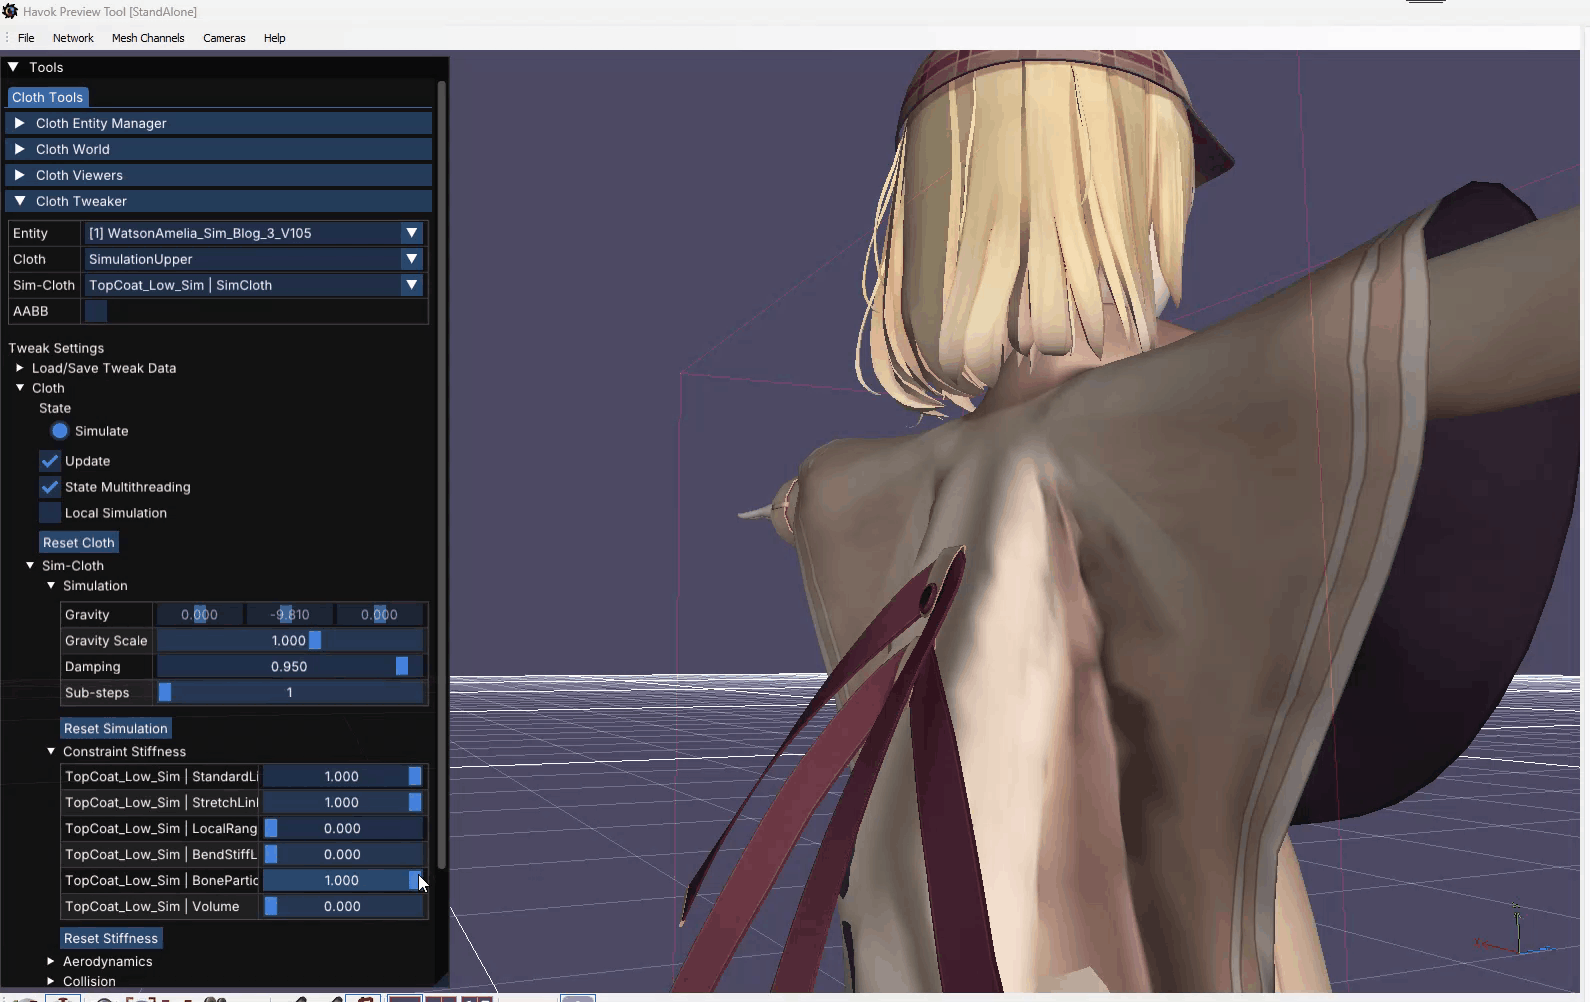Click the StandardLink stiffness slider
Viewport: 1590px width, 1002px height.
[x=342, y=777]
